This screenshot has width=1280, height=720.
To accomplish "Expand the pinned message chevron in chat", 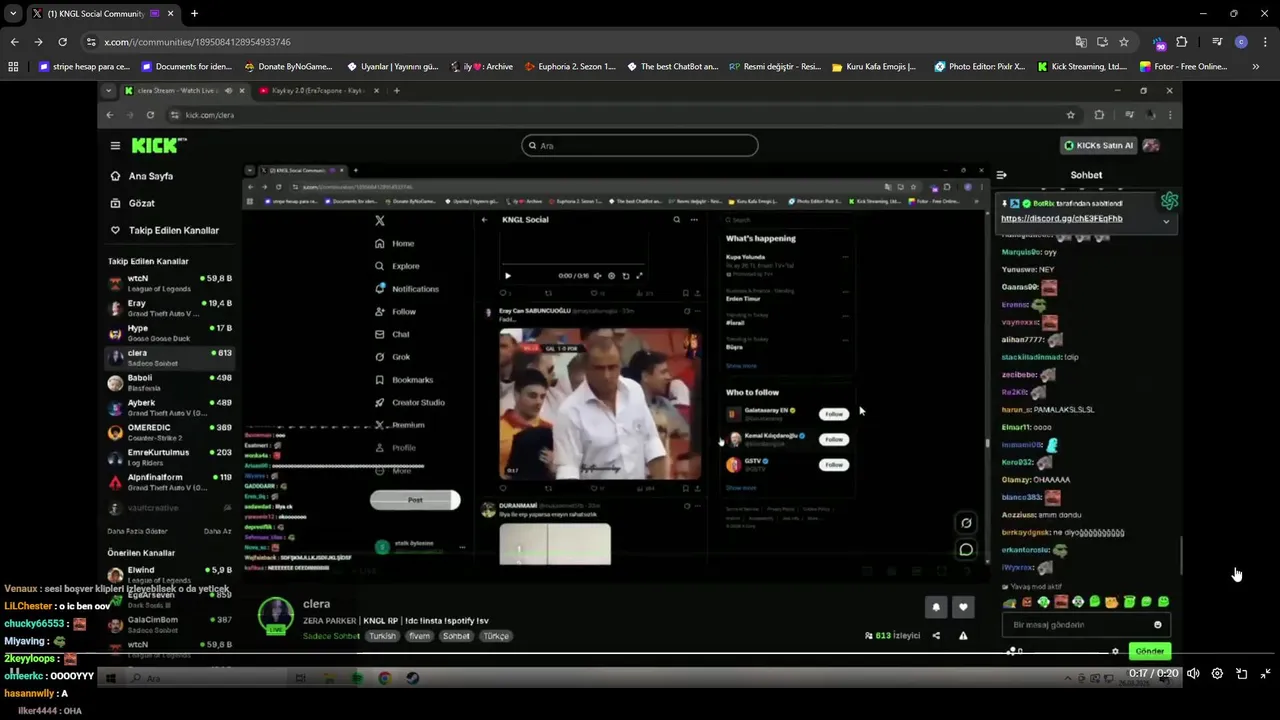I will point(1166,221).
